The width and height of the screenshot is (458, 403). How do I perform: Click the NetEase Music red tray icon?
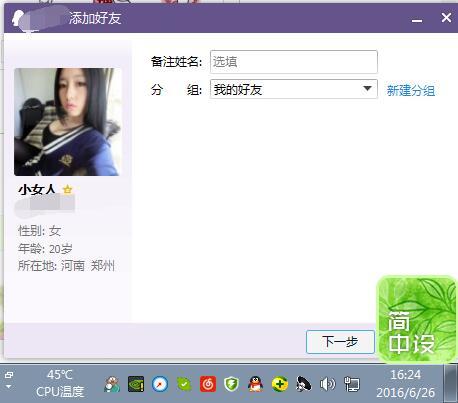pyautogui.click(x=208, y=384)
